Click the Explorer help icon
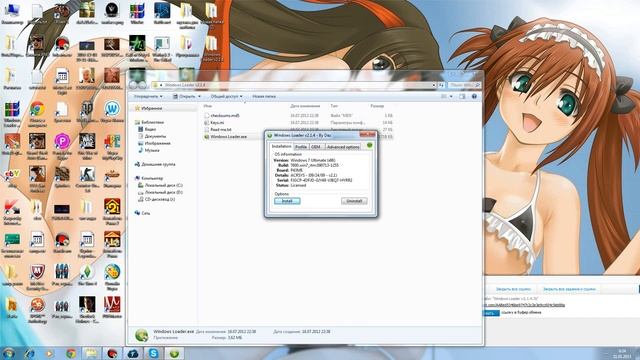640x360 pixels. click(x=474, y=96)
